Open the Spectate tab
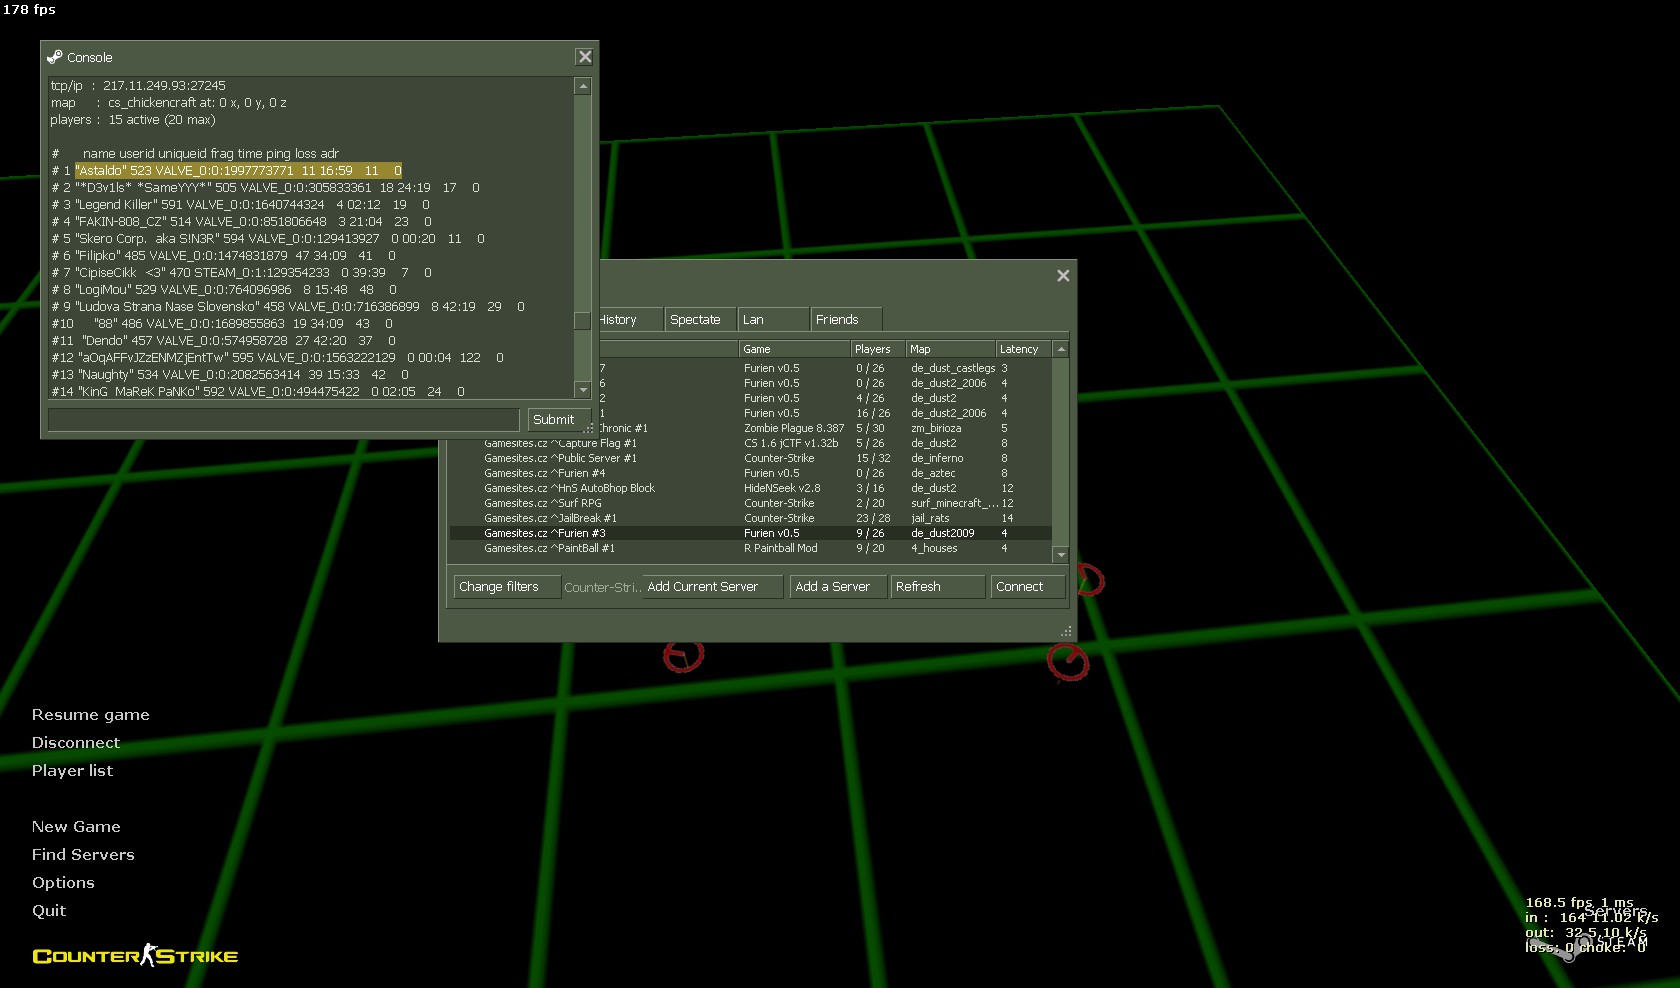This screenshot has width=1680, height=988. click(700, 320)
